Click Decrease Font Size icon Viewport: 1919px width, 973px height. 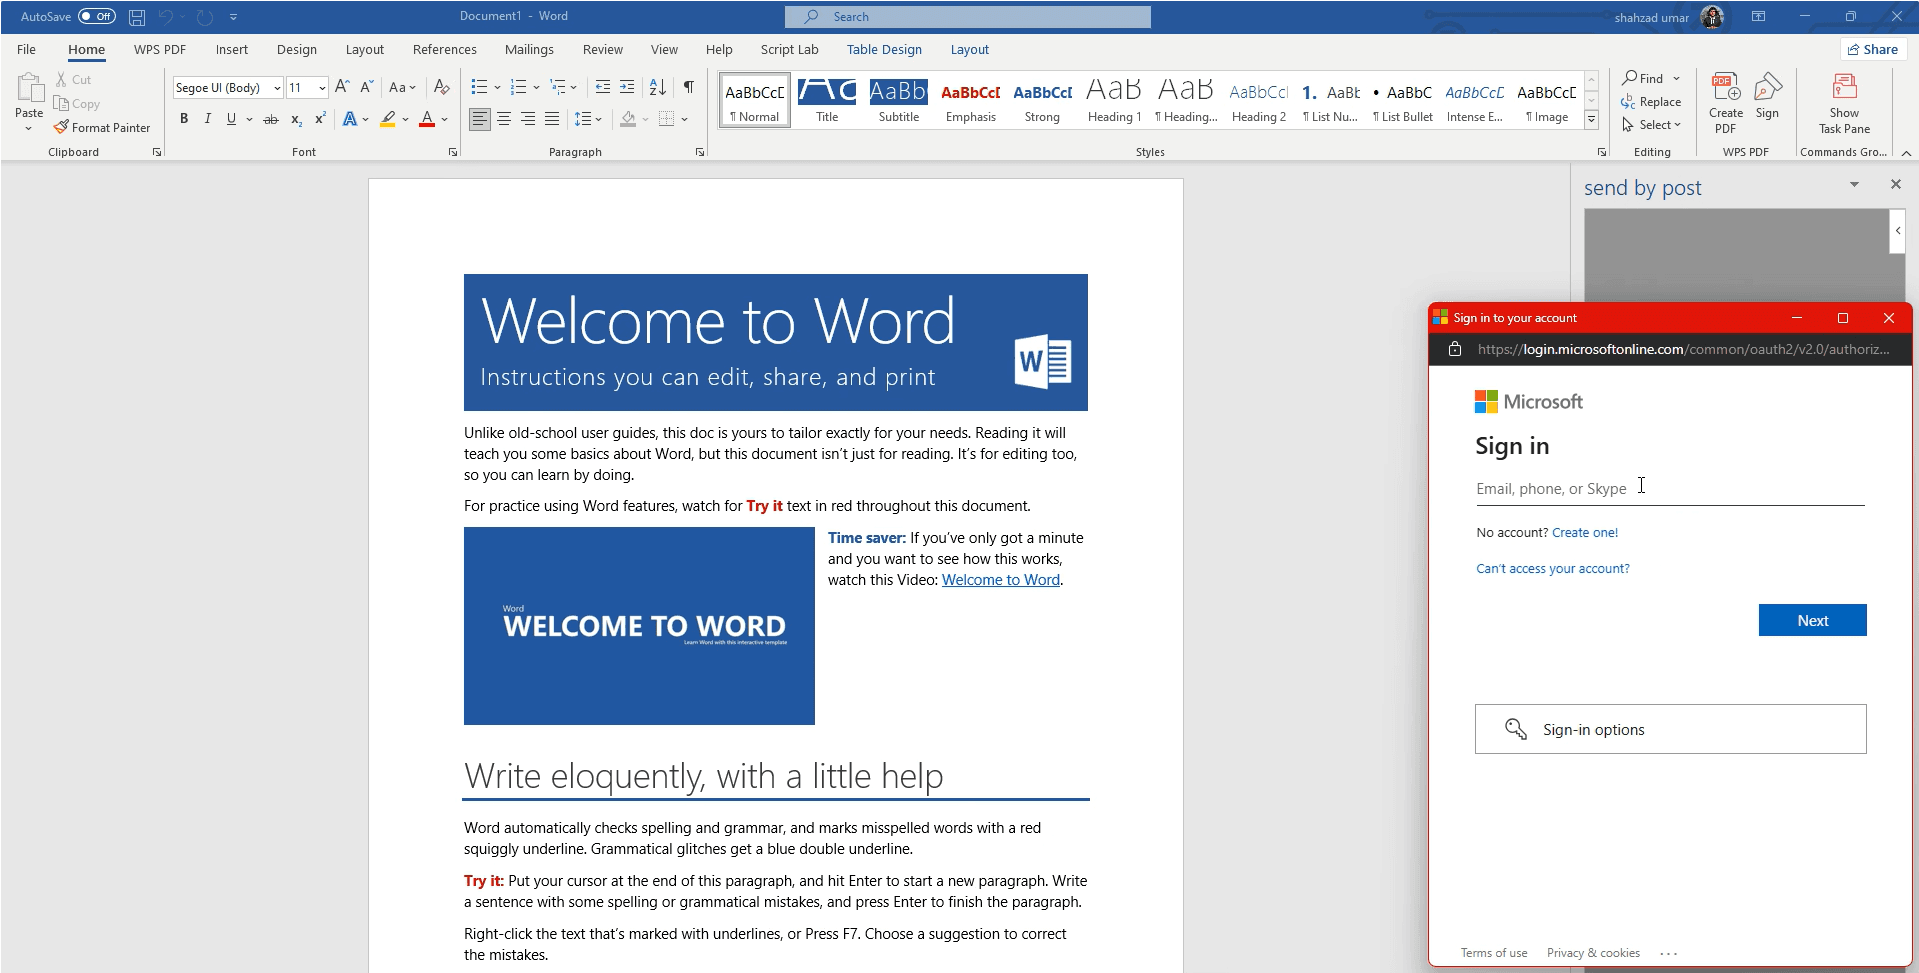[366, 88]
